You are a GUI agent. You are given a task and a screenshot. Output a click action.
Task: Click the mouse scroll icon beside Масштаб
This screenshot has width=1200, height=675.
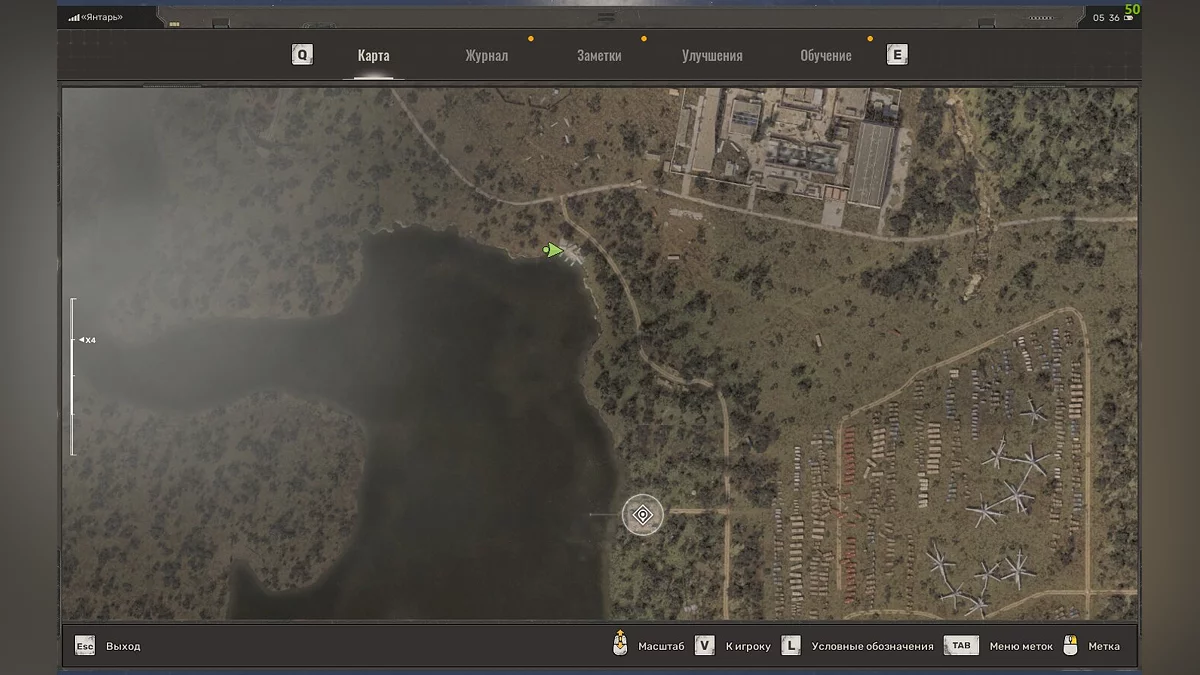[620, 645]
